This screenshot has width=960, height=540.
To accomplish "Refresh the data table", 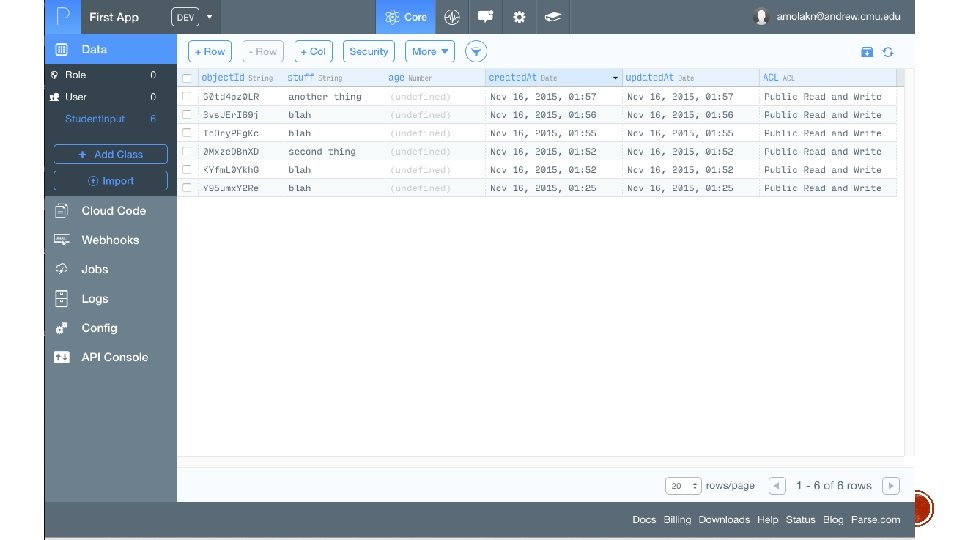I will (x=888, y=52).
